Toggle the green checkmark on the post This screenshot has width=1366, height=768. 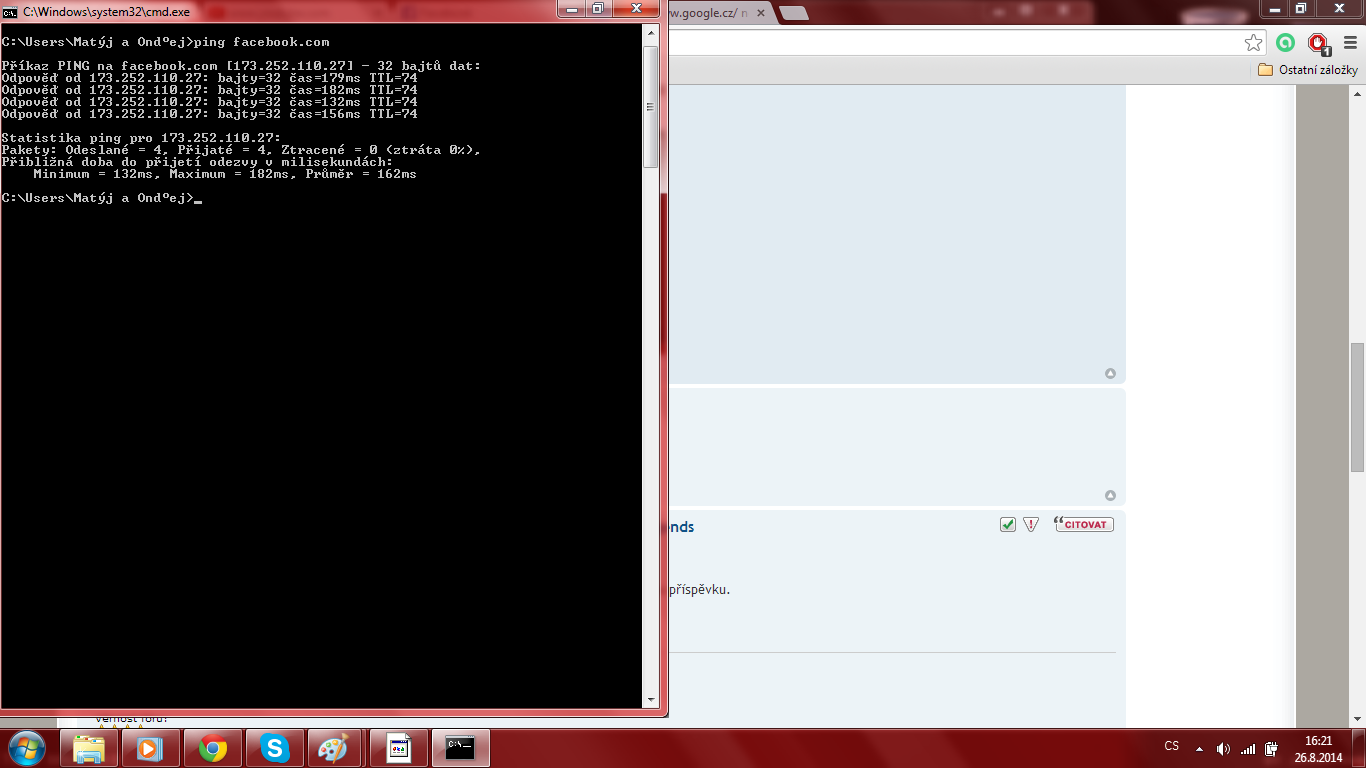point(1008,525)
